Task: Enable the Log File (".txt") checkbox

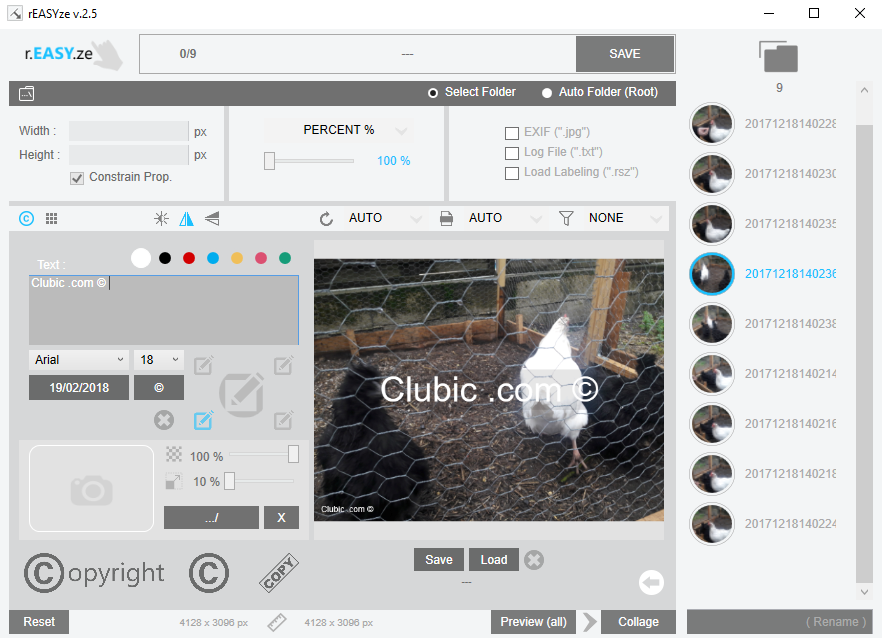Action: 512,153
